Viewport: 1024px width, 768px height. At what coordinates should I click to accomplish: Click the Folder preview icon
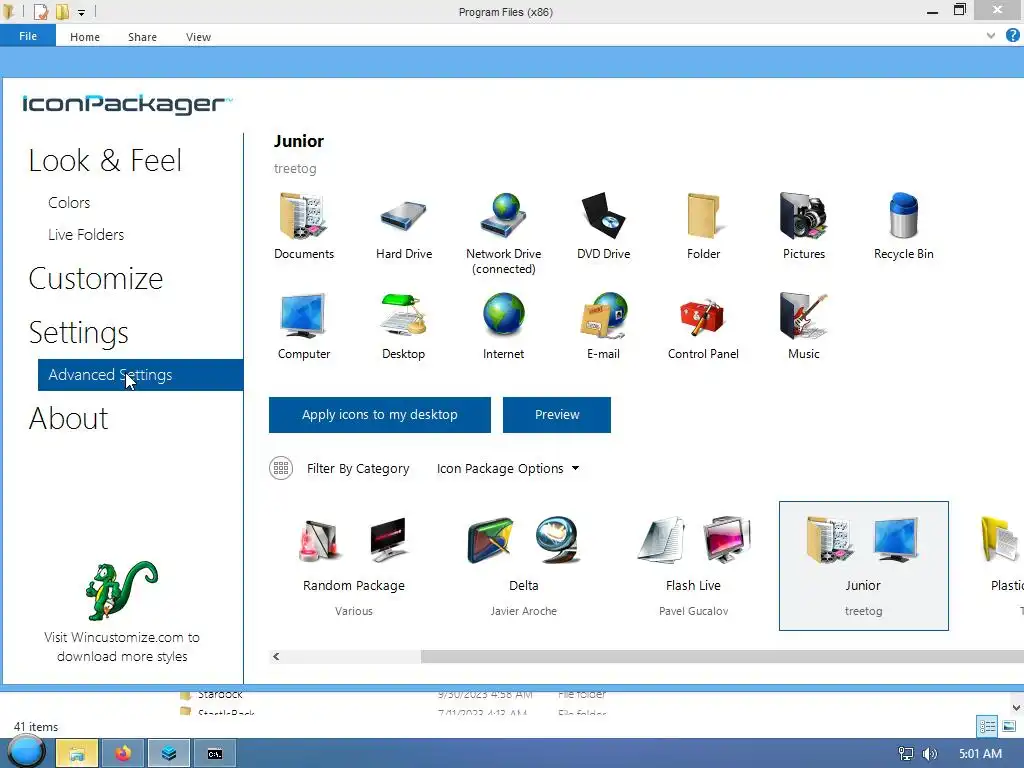click(x=703, y=216)
